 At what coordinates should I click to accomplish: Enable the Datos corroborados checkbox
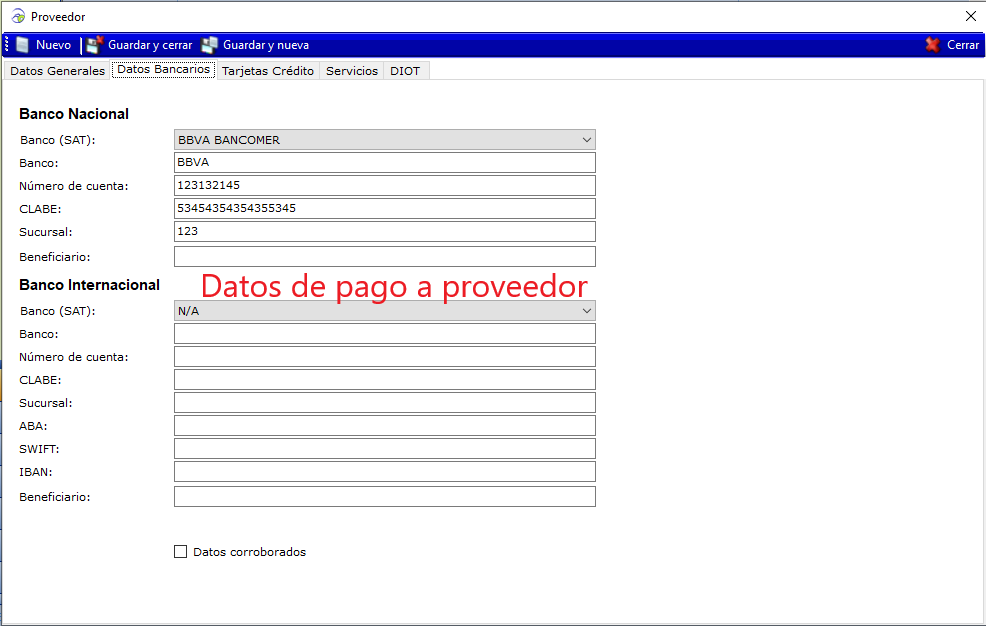coord(181,551)
